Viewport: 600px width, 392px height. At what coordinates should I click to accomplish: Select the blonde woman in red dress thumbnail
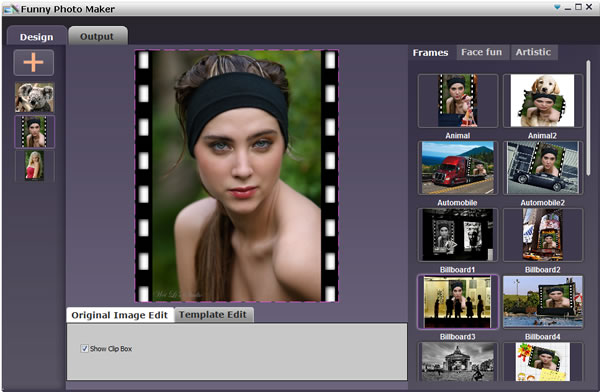tap(34, 165)
